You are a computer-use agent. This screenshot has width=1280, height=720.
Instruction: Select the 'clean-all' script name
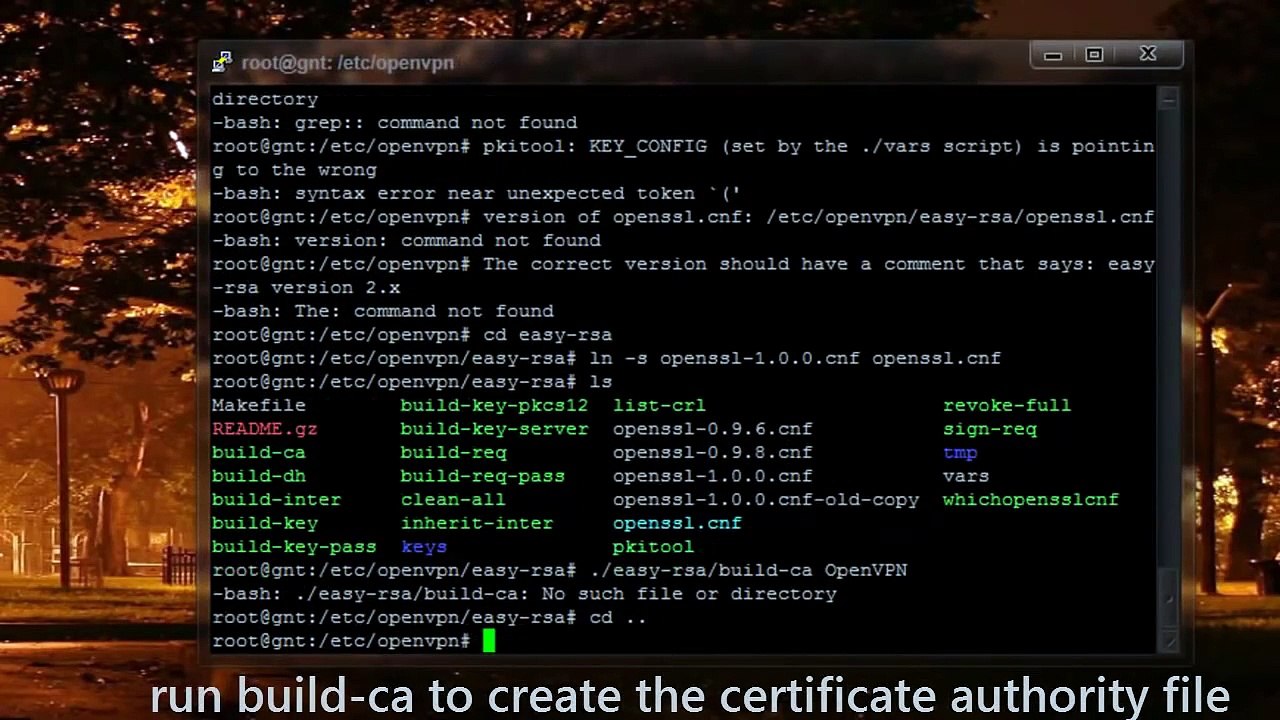coord(453,500)
